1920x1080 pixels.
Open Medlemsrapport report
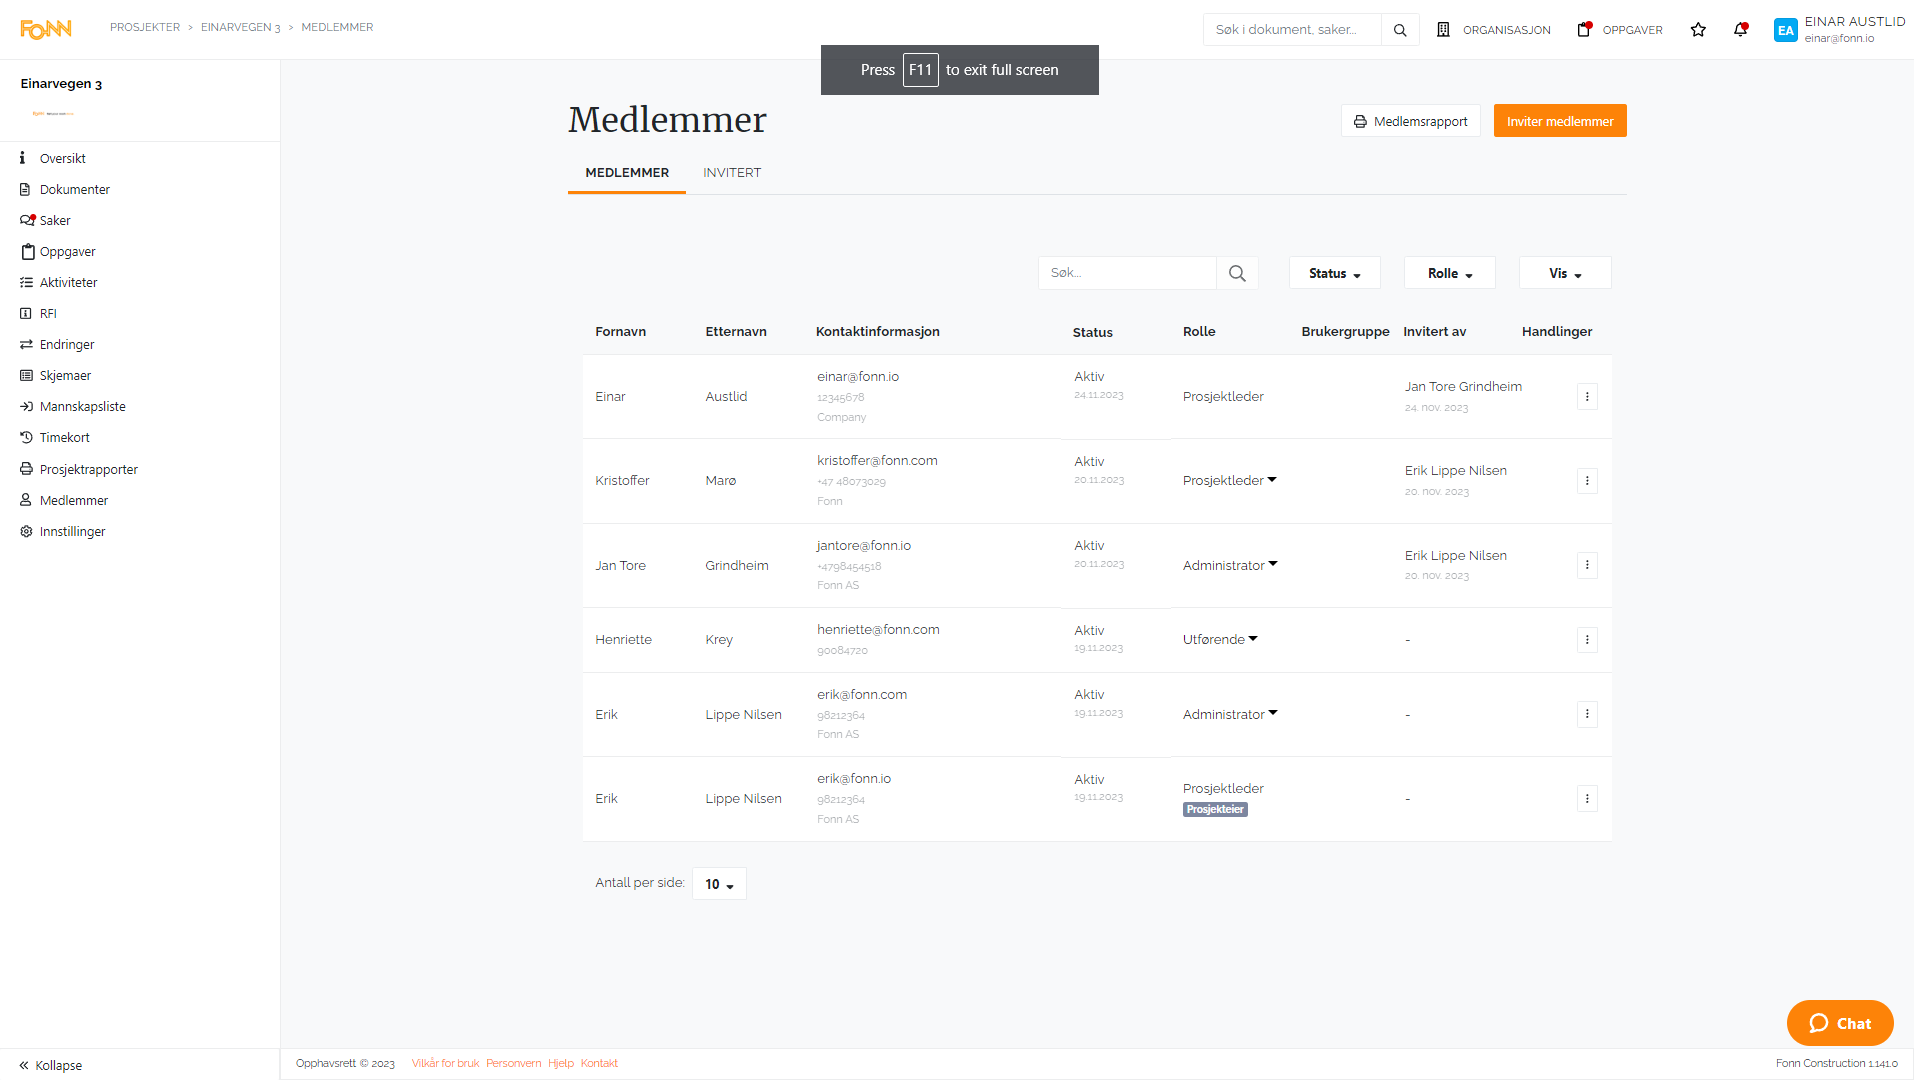[1410, 121]
